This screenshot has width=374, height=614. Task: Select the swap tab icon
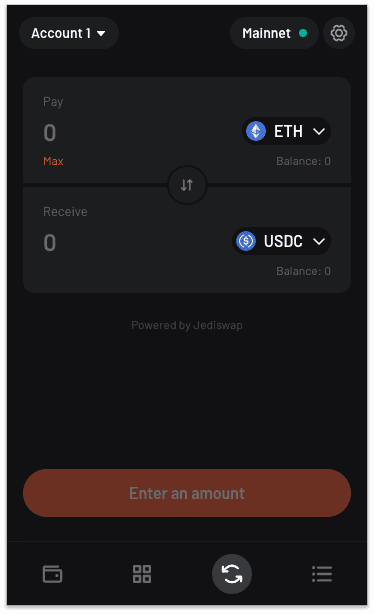click(232, 574)
